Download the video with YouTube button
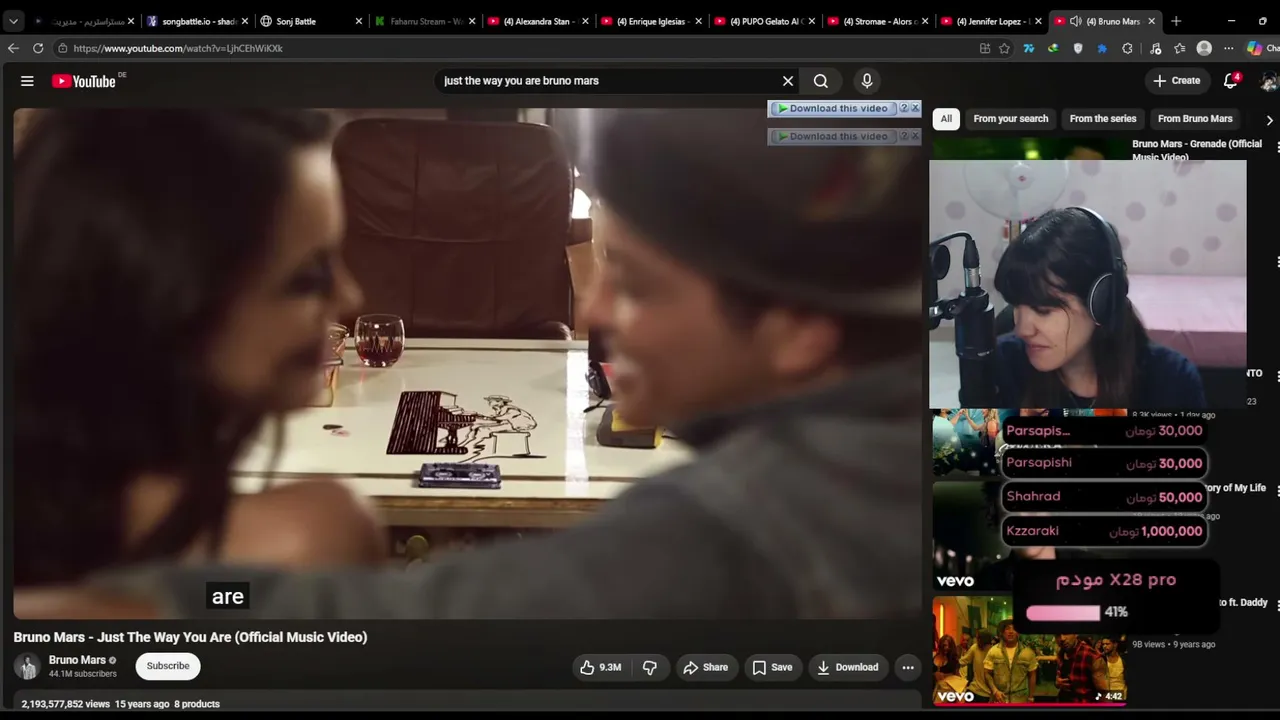The width and height of the screenshot is (1280, 720). point(847,667)
